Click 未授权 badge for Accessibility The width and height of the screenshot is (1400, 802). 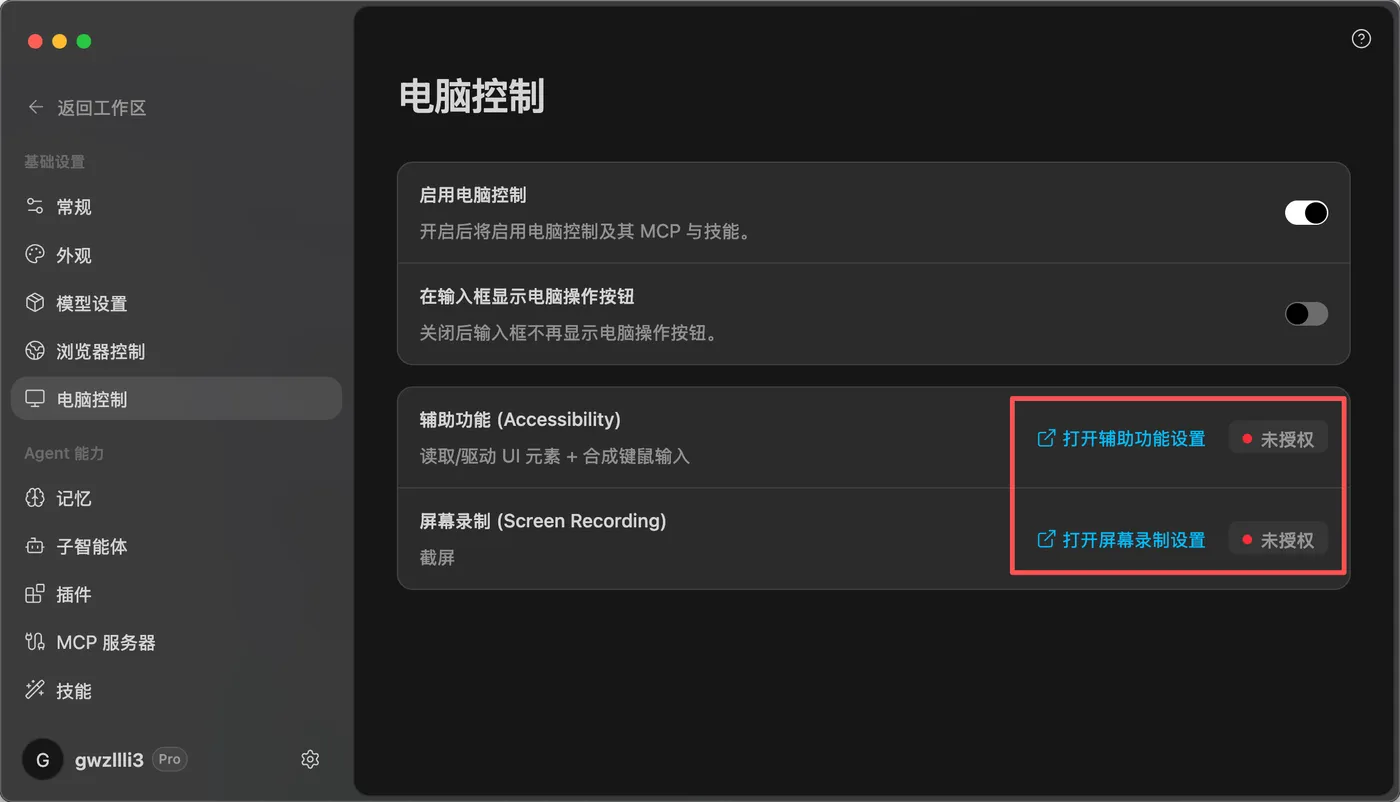click(x=1278, y=439)
